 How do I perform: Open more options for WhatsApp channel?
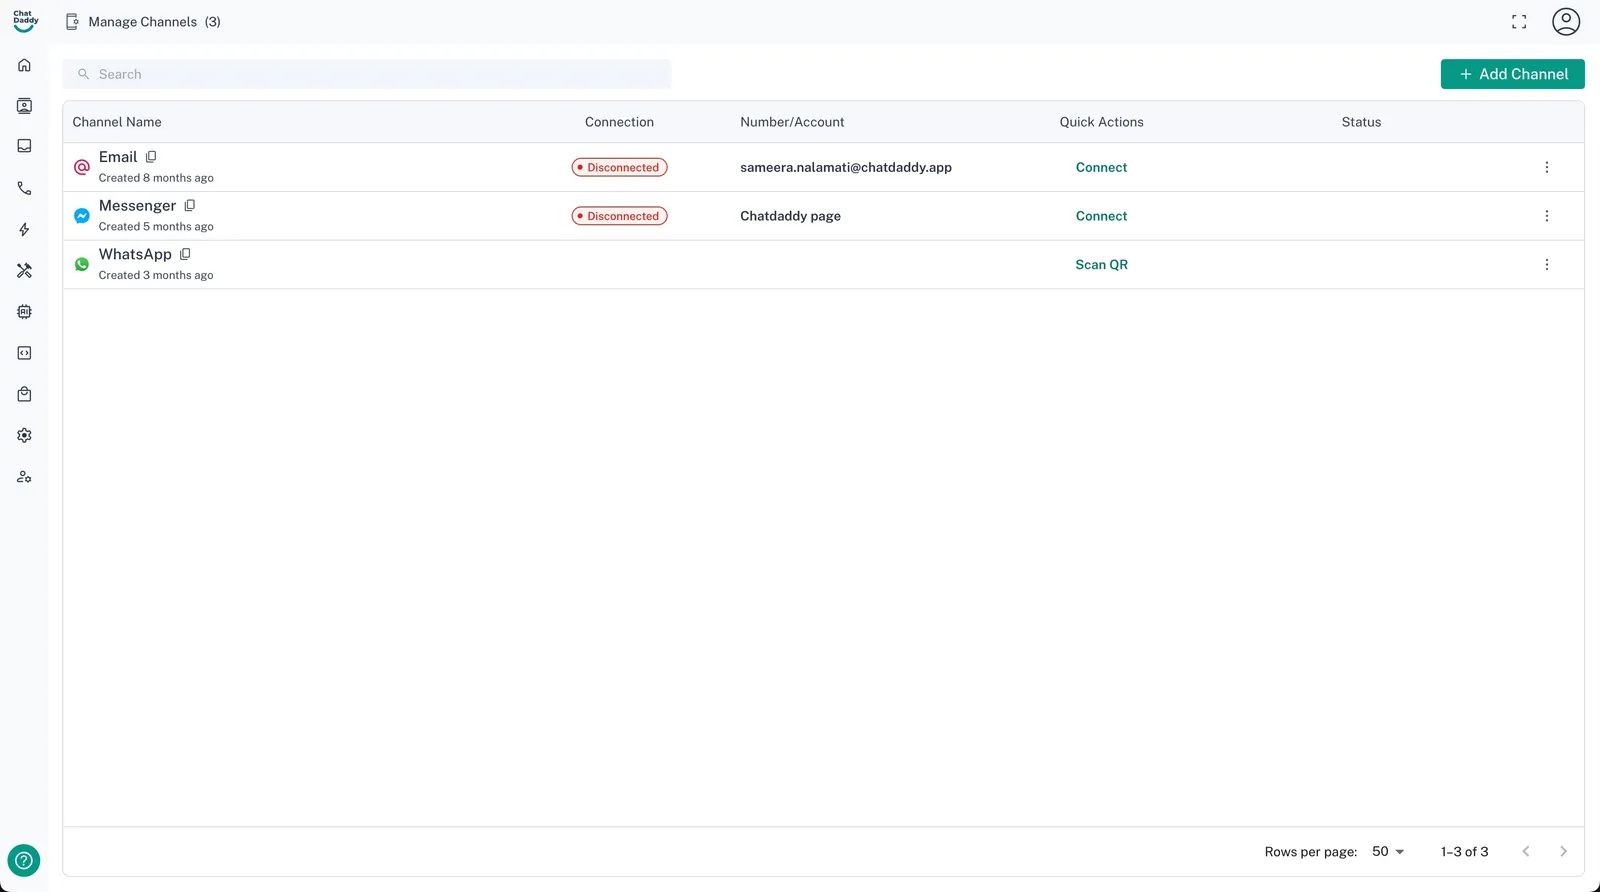tap(1546, 265)
